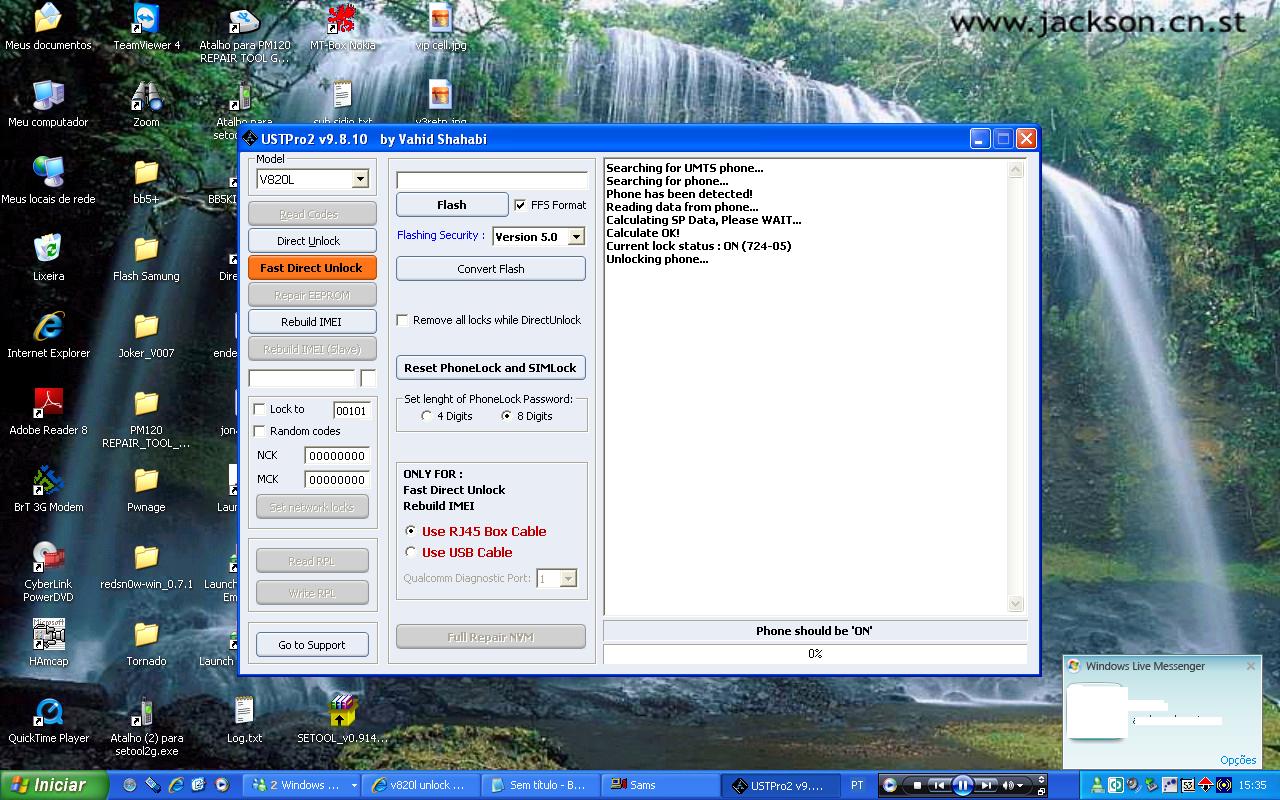Open the Model V820L dropdown
This screenshot has height=800, width=1280.
360,180
